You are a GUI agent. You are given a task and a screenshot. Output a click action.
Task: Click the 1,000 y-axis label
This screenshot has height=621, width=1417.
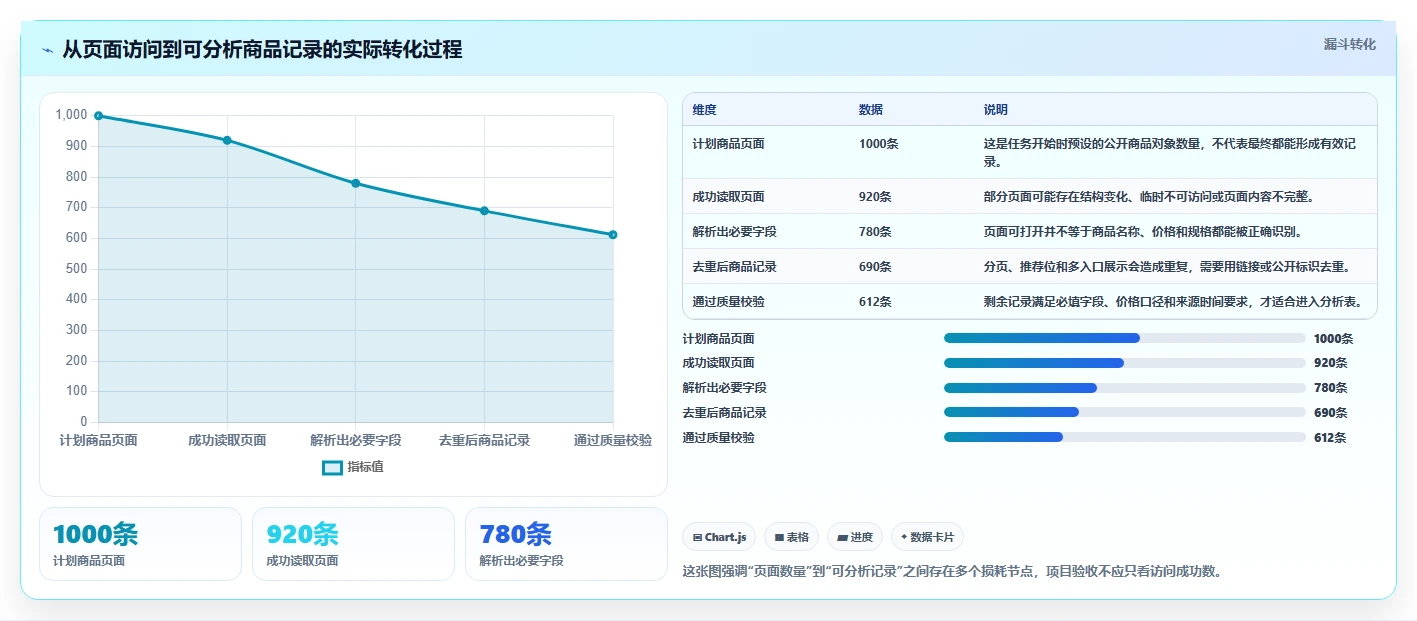71,115
